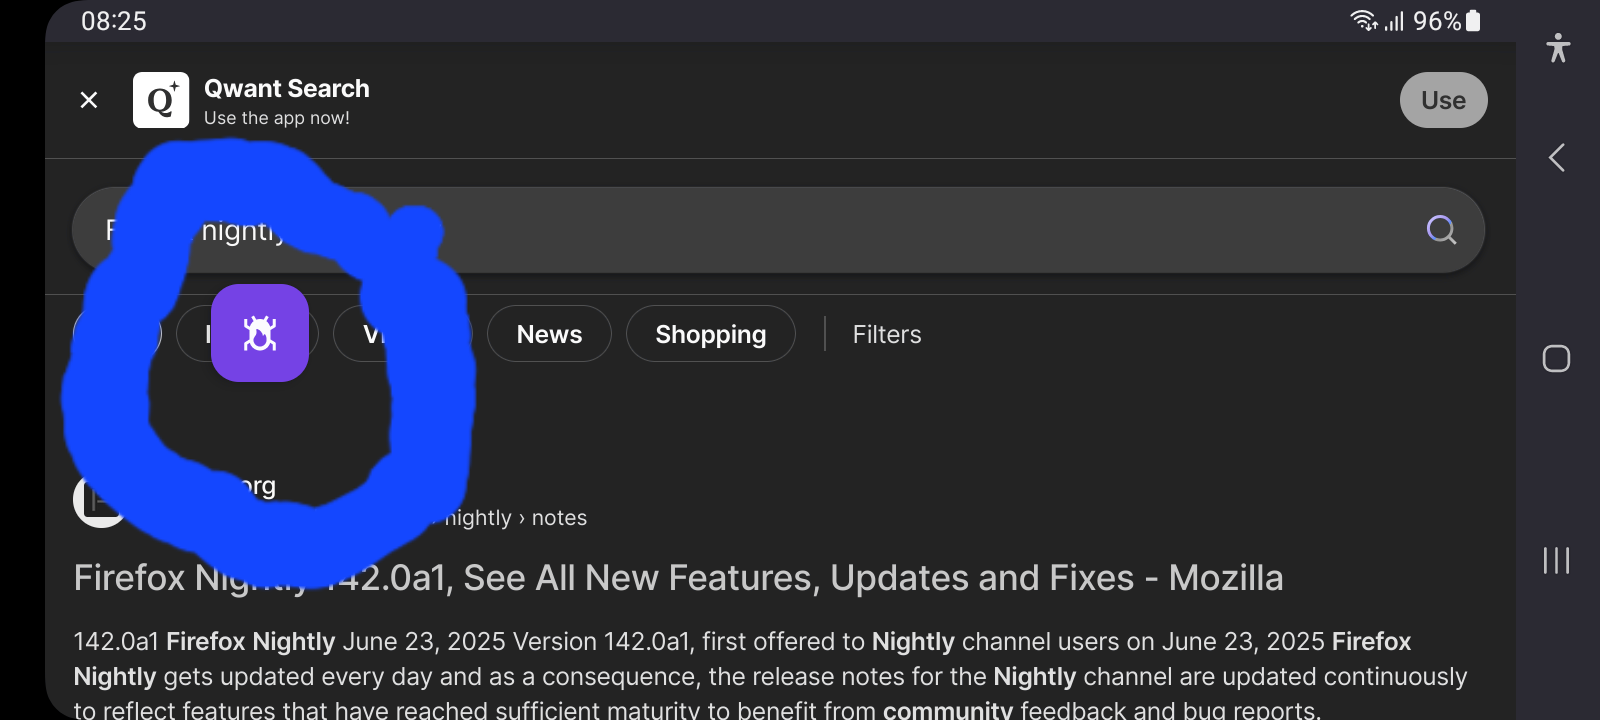Screen dimensions: 1600x720
Task: Tap the accessibility figure icon
Action: pyautogui.click(x=1557, y=48)
